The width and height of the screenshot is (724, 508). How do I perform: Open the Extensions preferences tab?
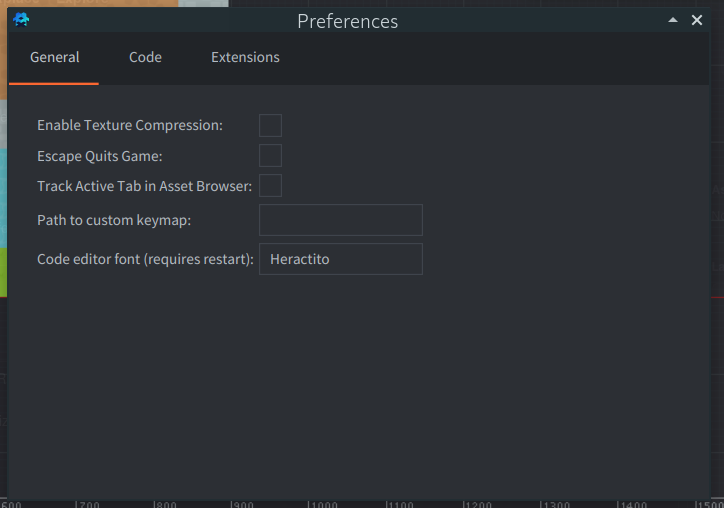pyautogui.click(x=245, y=58)
